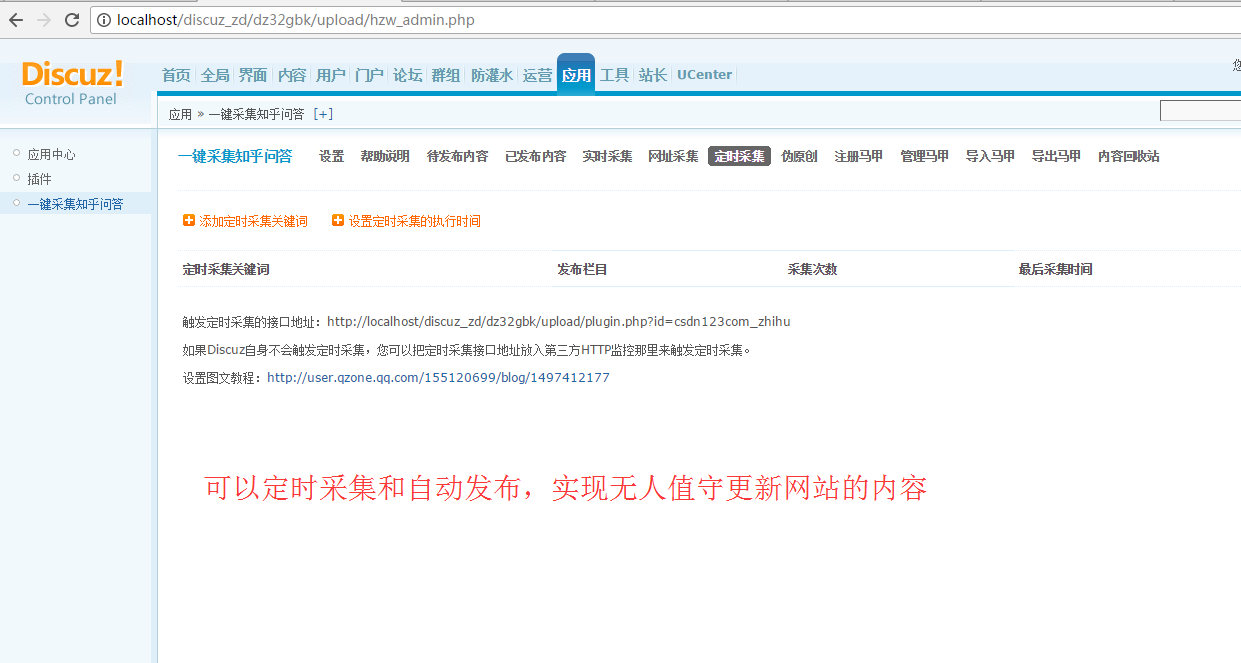Open the 全局 top menu
Image resolution: width=1241 pixels, height=663 pixels.
coord(215,75)
